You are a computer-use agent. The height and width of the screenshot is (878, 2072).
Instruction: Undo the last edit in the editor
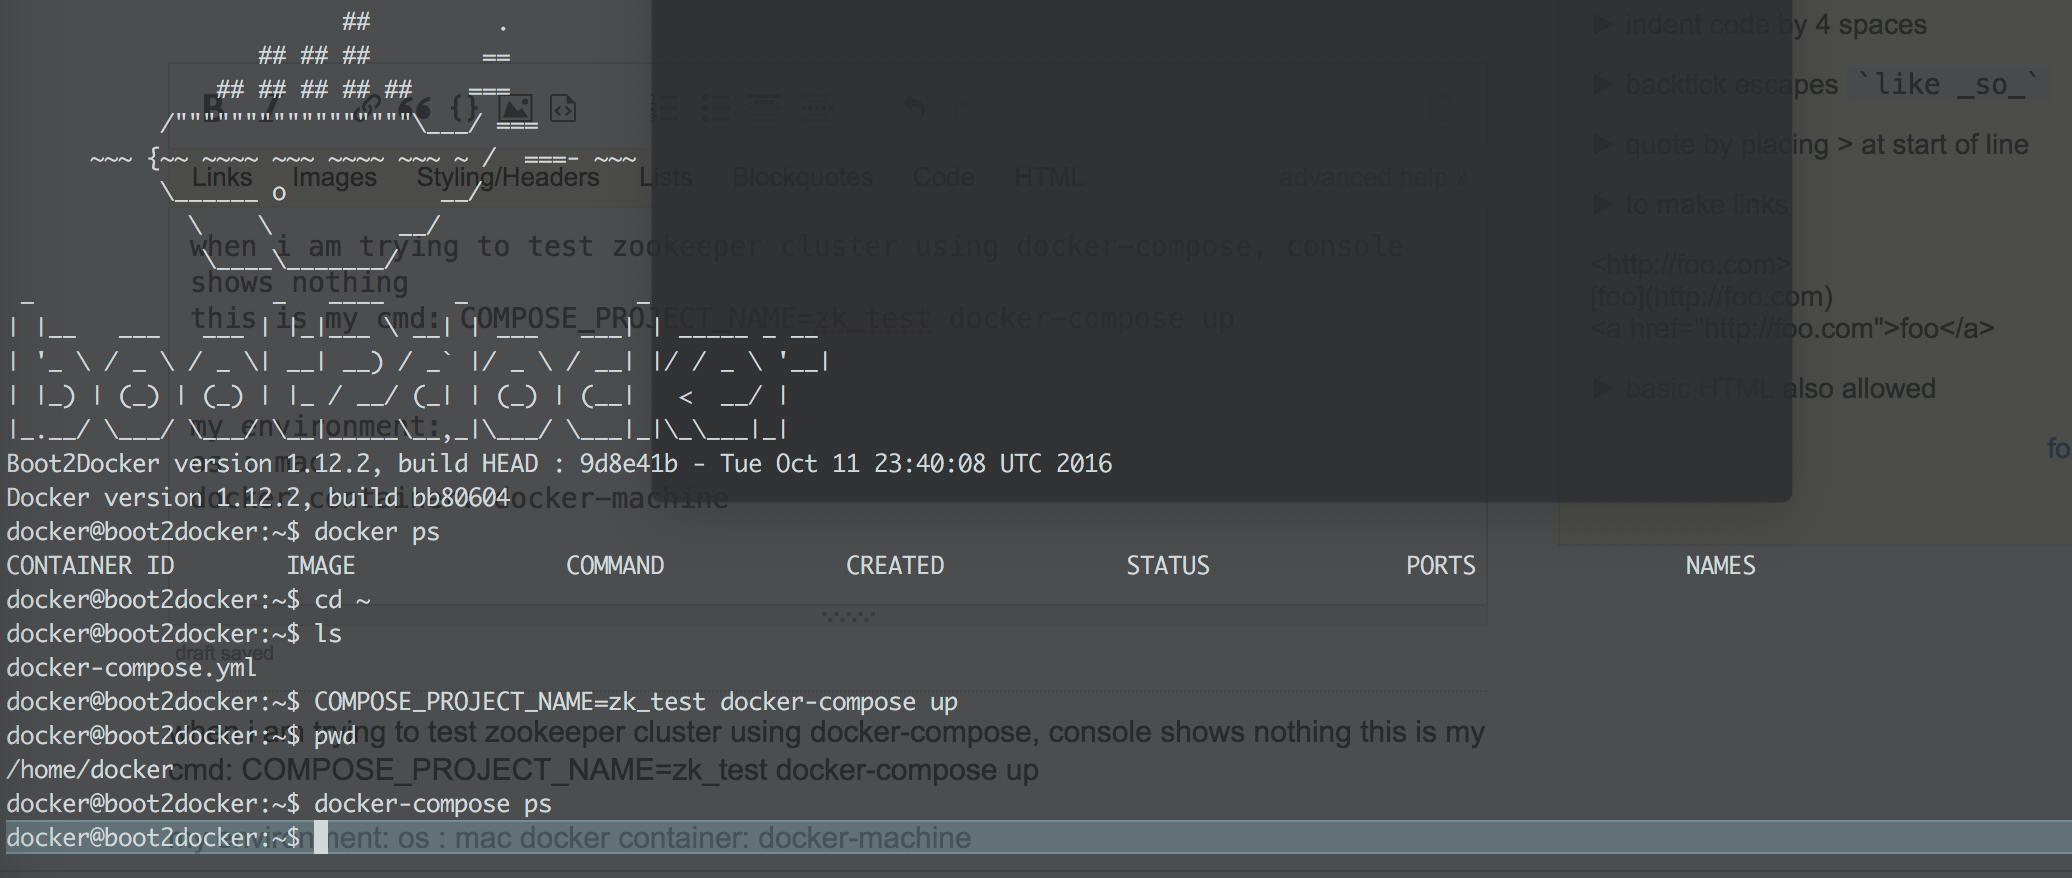[914, 106]
